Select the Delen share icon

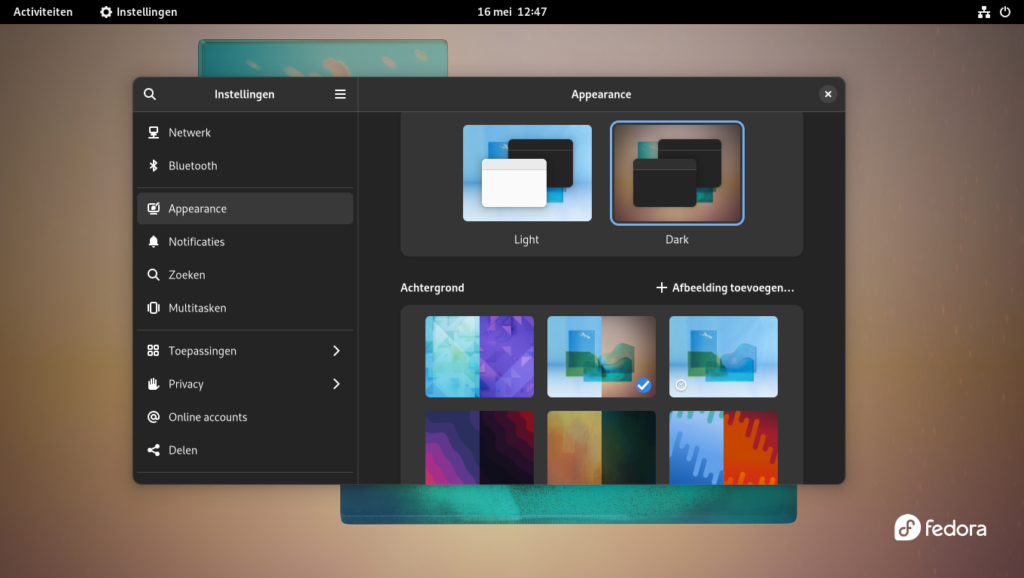[x=153, y=450]
